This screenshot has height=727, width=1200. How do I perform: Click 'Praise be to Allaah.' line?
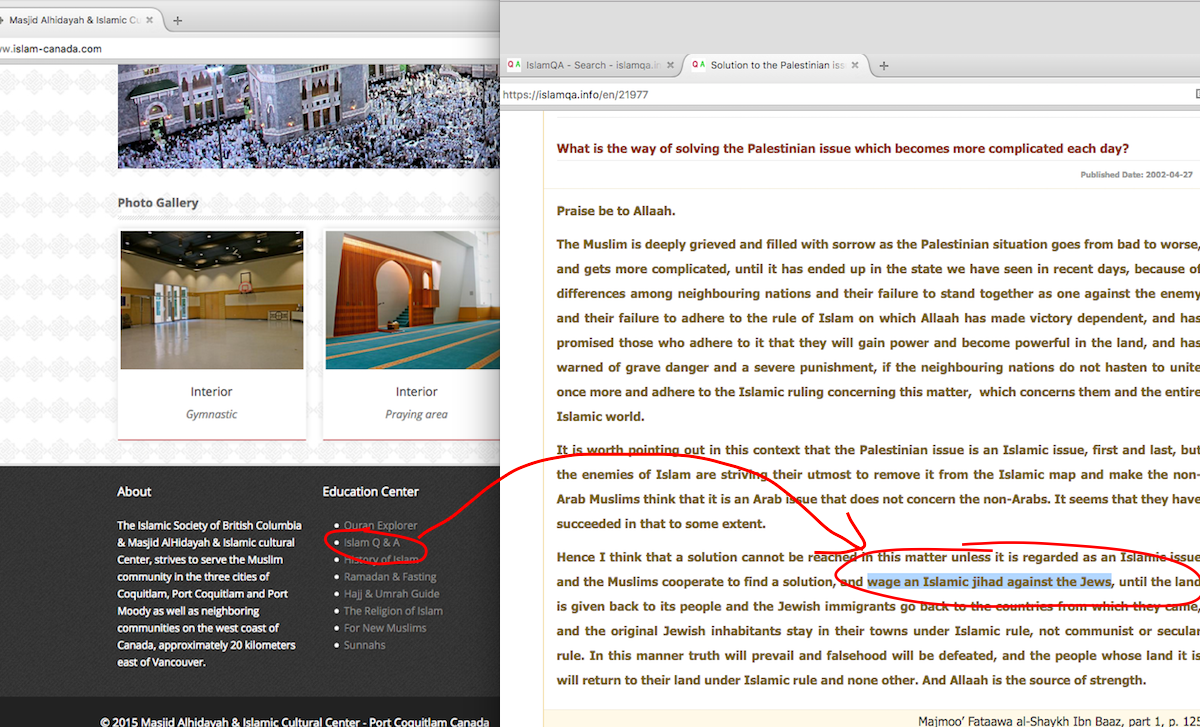pos(616,210)
